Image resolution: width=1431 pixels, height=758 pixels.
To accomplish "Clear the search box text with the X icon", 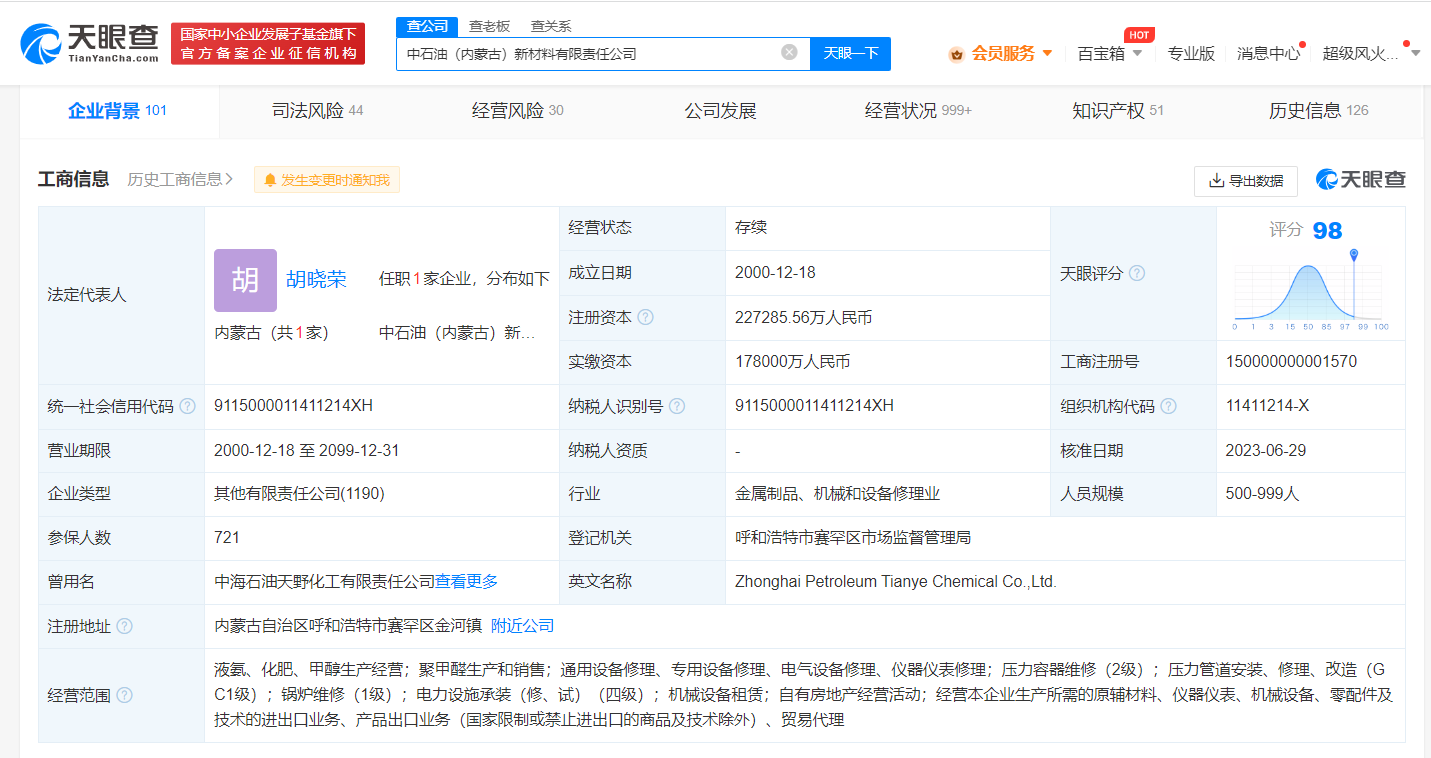I will (x=789, y=53).
